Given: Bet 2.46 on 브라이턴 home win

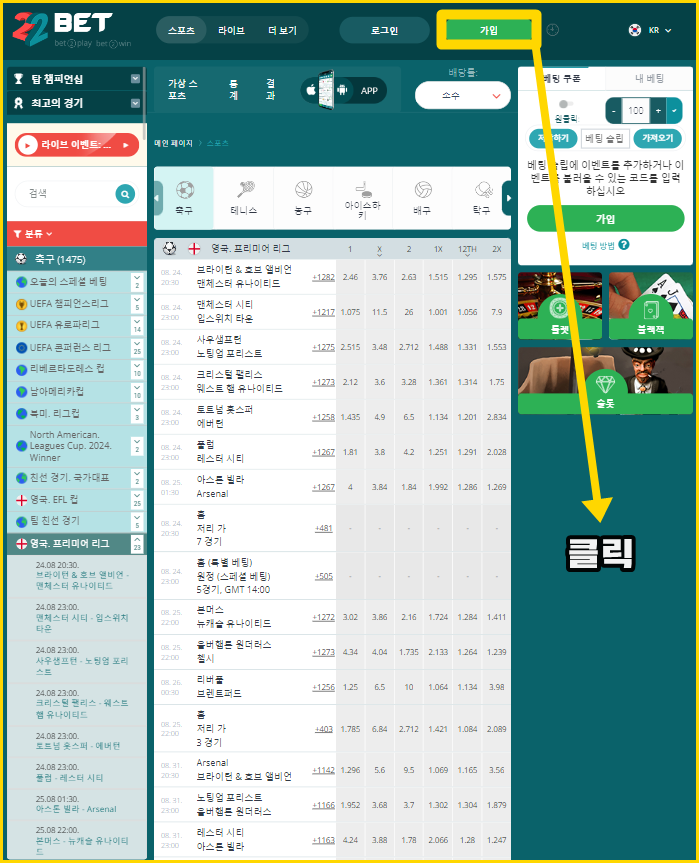Looking at the screenshot, I should point(350,277).
